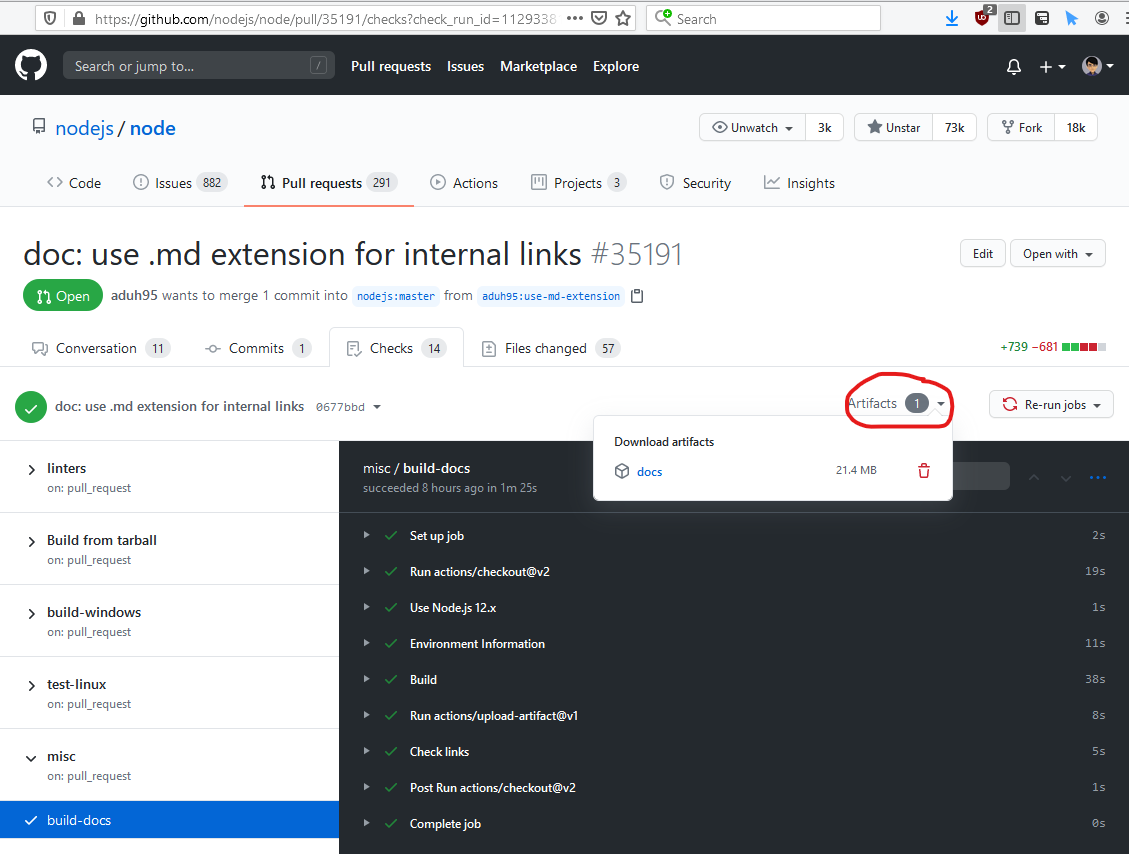
Task: Open the Artifacts dropdown
Action: (897, 403)
